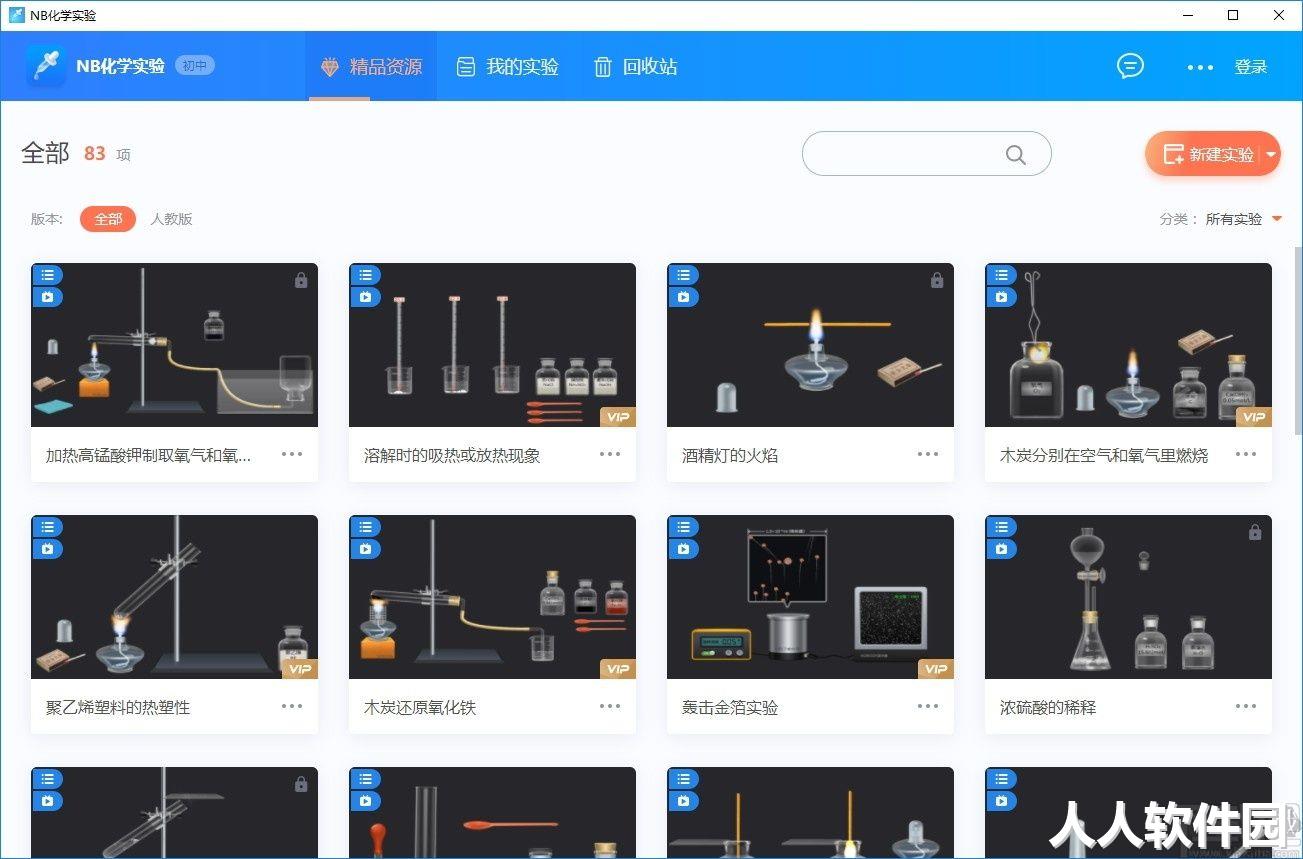Click the NB化学实验 dropper logo icon
Viewport: 1303px width, 859px height.
coord(46,66)
